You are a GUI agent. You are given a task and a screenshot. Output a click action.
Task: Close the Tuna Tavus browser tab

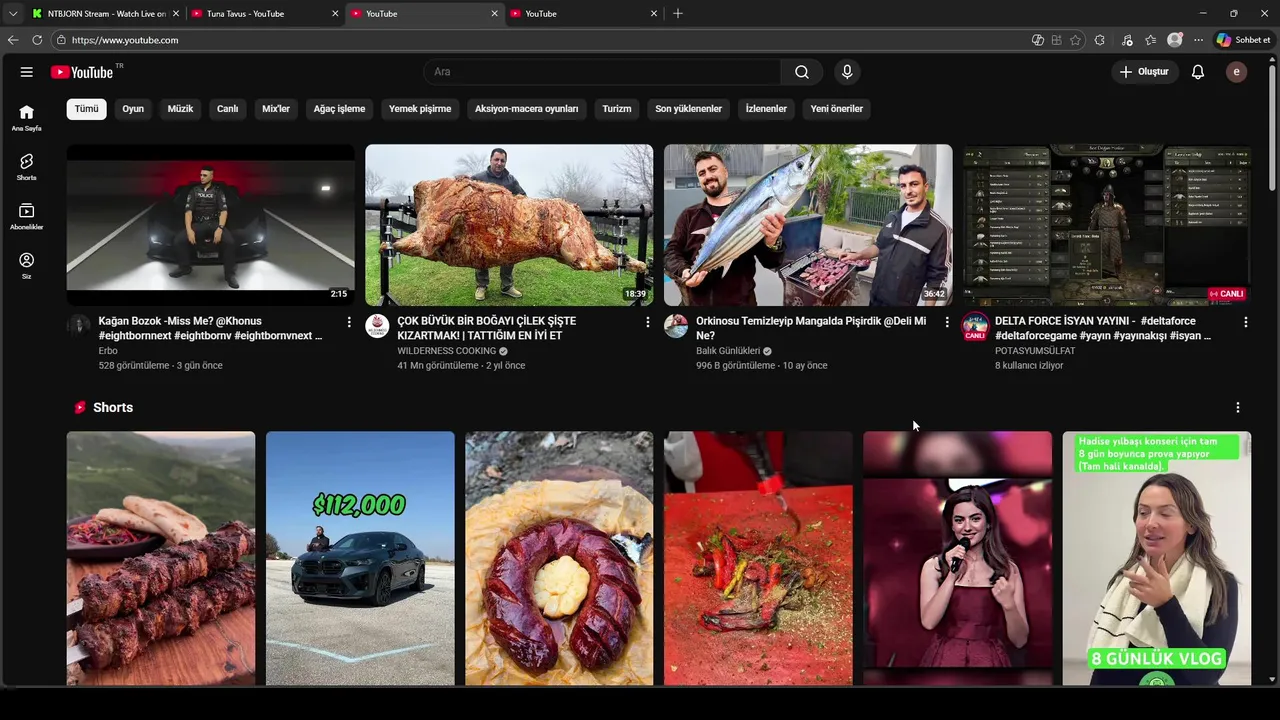click(335, 13)
